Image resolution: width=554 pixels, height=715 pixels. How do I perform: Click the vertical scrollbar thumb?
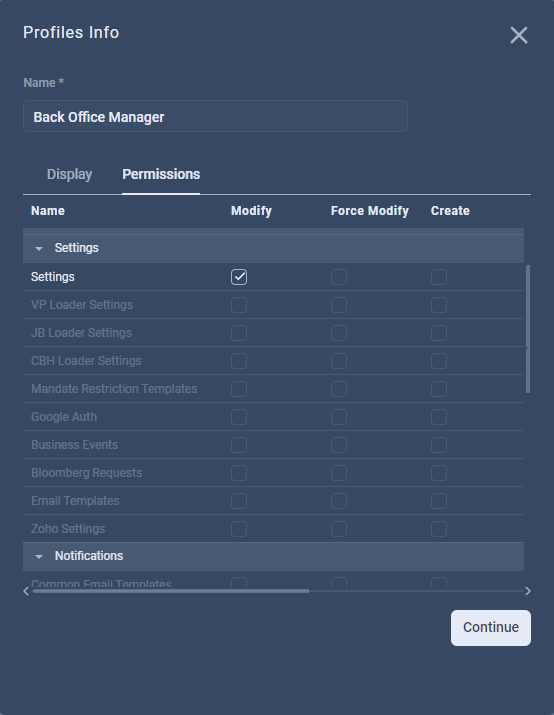coord(528,329)
